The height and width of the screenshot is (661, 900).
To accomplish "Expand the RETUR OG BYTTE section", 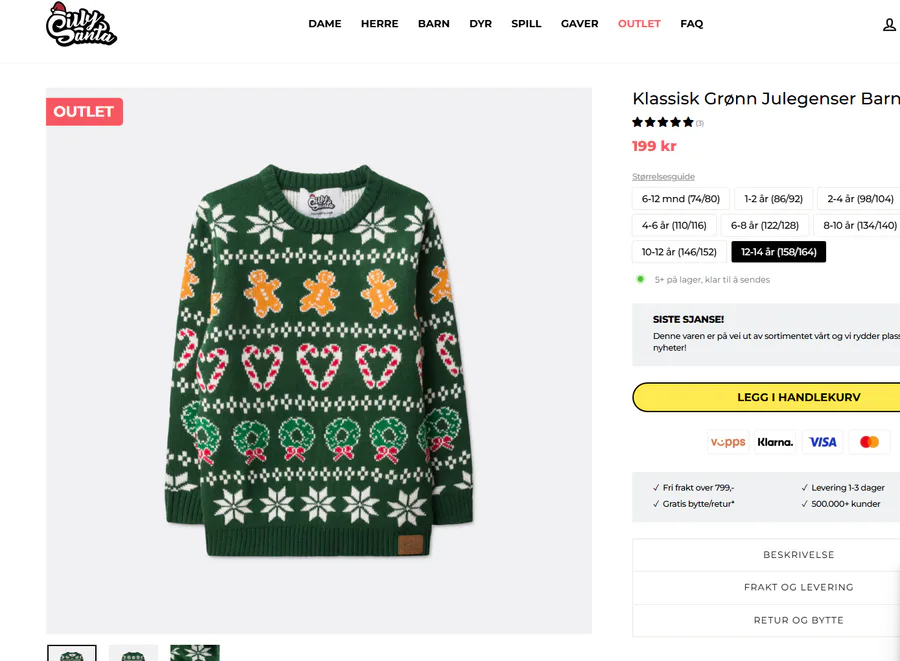I will click(798, 621).
